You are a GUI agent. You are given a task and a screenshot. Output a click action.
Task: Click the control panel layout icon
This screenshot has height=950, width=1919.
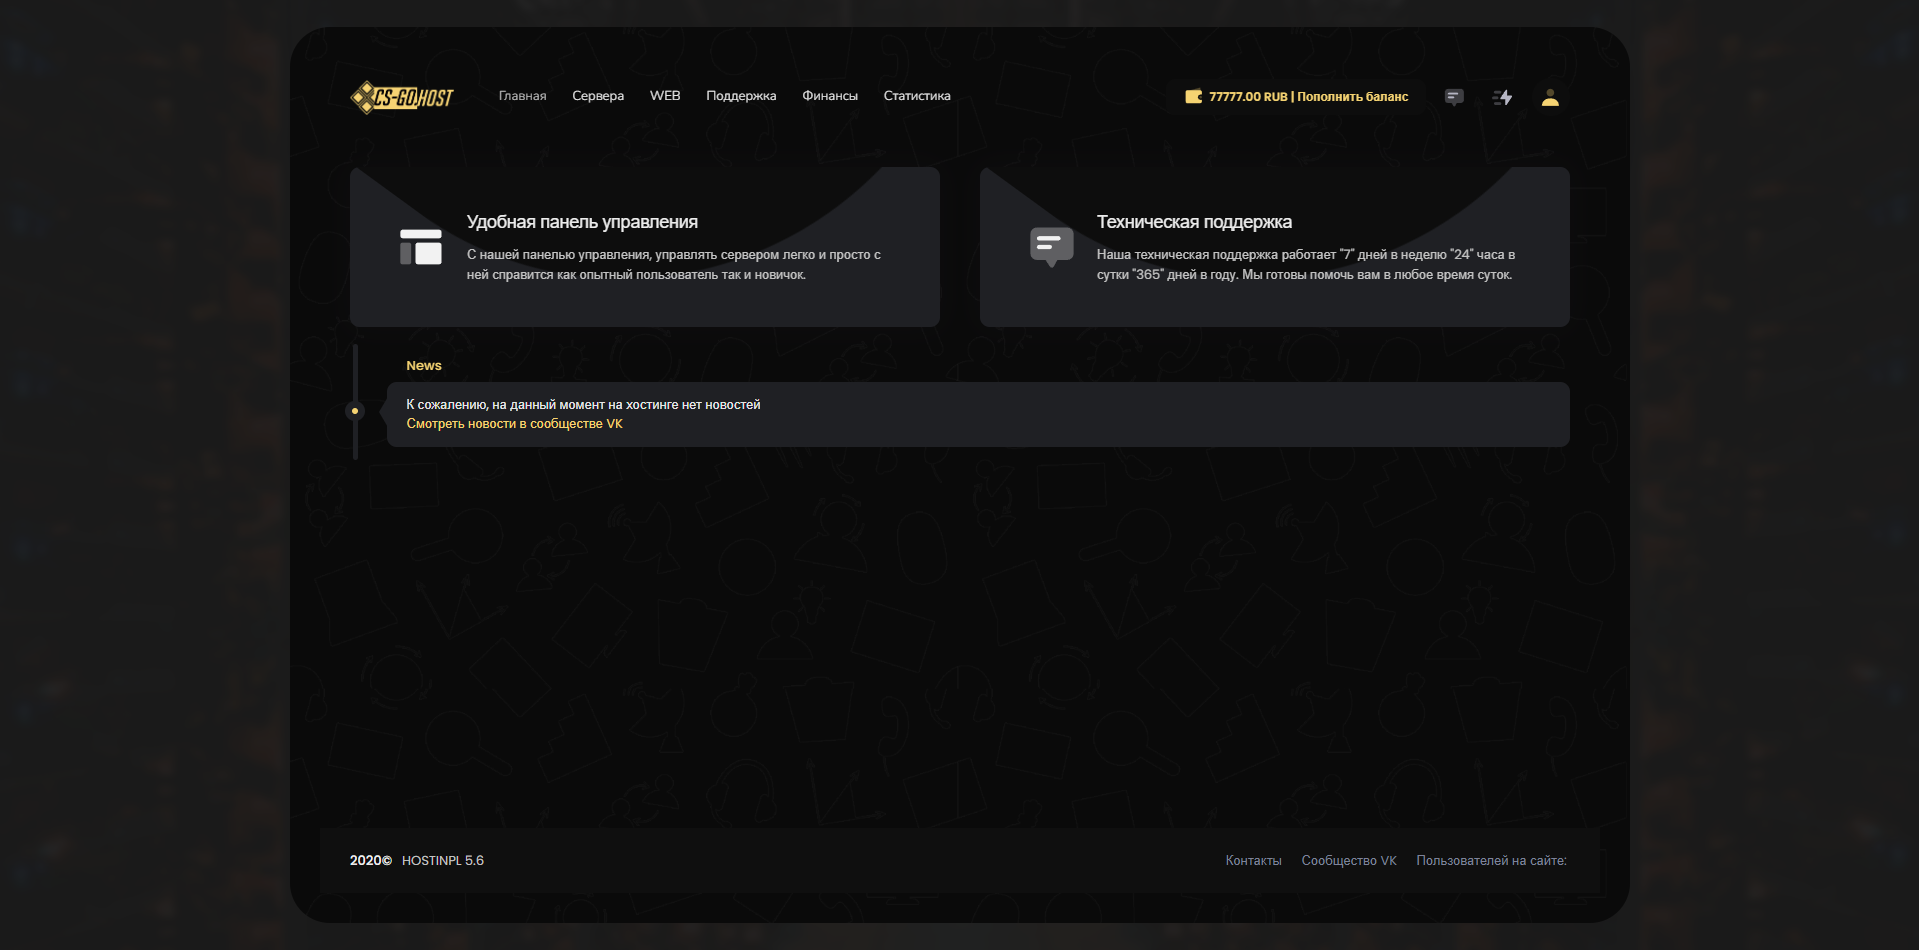pyautogui.click(x=421, y=247)
